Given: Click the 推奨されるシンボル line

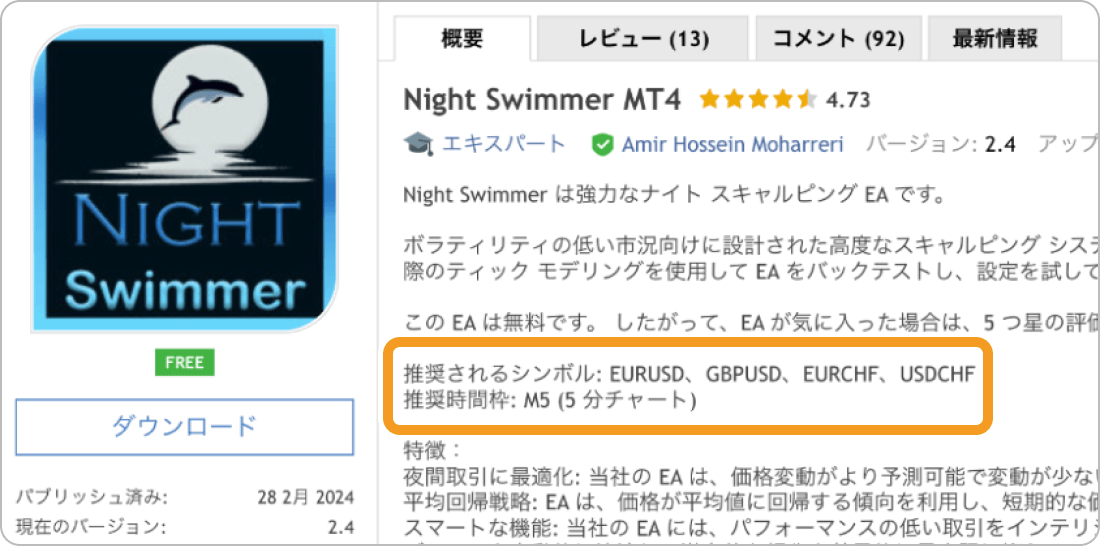Looking at the screenshot, I should click(688, 376).
